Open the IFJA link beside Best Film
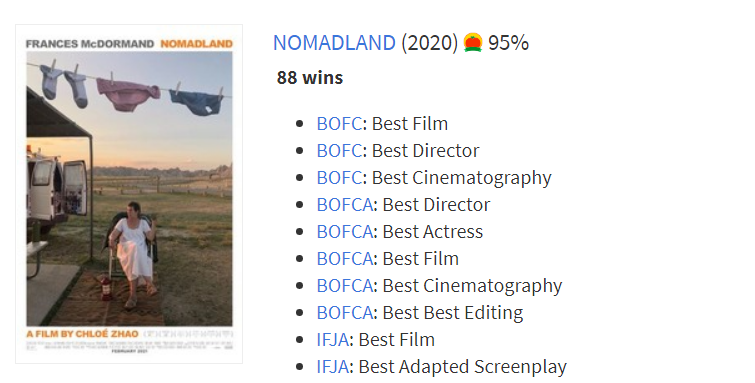The width and height of the screenshot is (755, 383). [332, 340]
